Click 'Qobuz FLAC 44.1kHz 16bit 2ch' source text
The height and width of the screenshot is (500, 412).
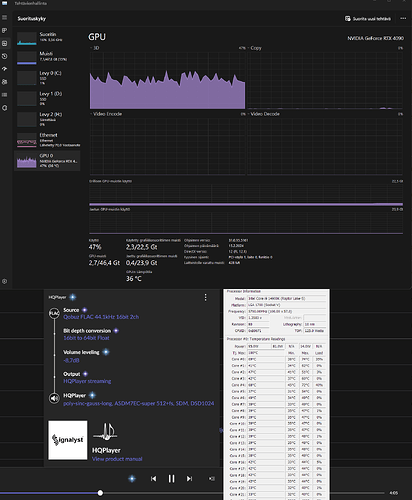[x=101, y=317]
